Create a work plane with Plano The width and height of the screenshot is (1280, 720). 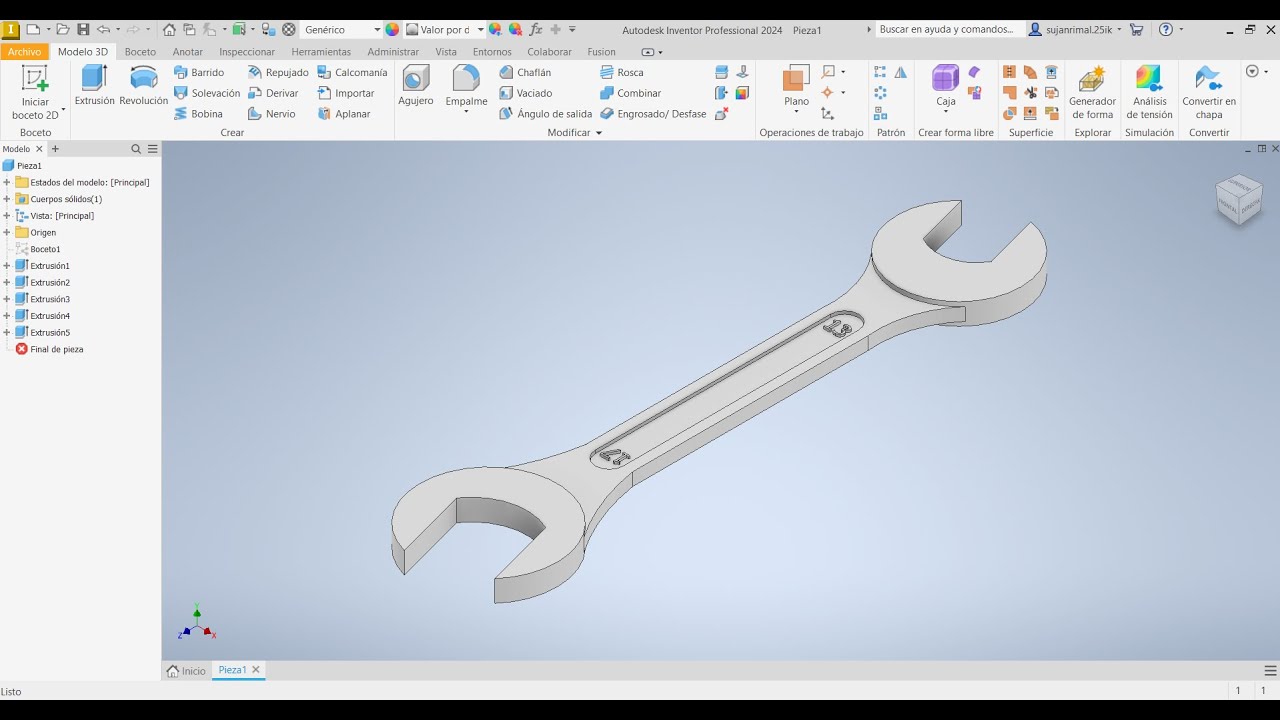coord(796,88)
